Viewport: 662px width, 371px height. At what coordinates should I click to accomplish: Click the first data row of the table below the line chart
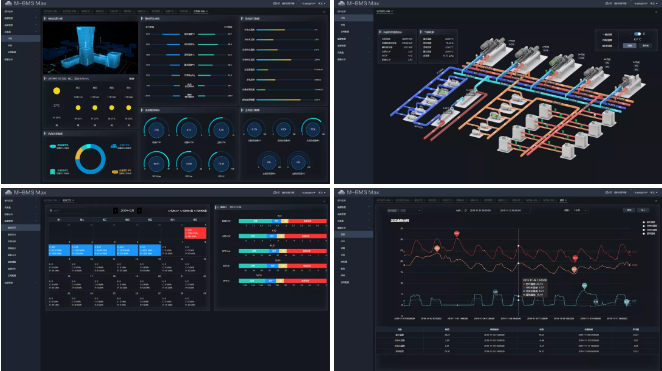[518, 335]
